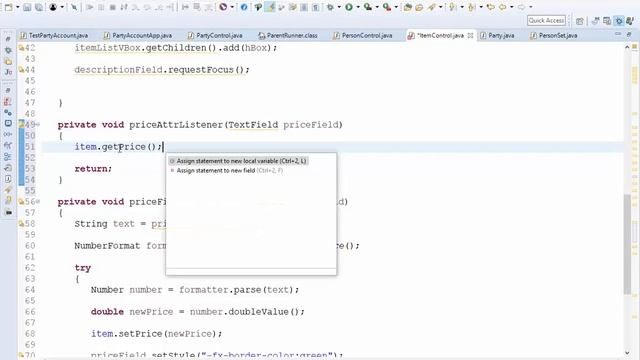Viewport: 640px width, 360px height.
Task: Click the Debug bug toolbar icon
Action: pos(330,7)
